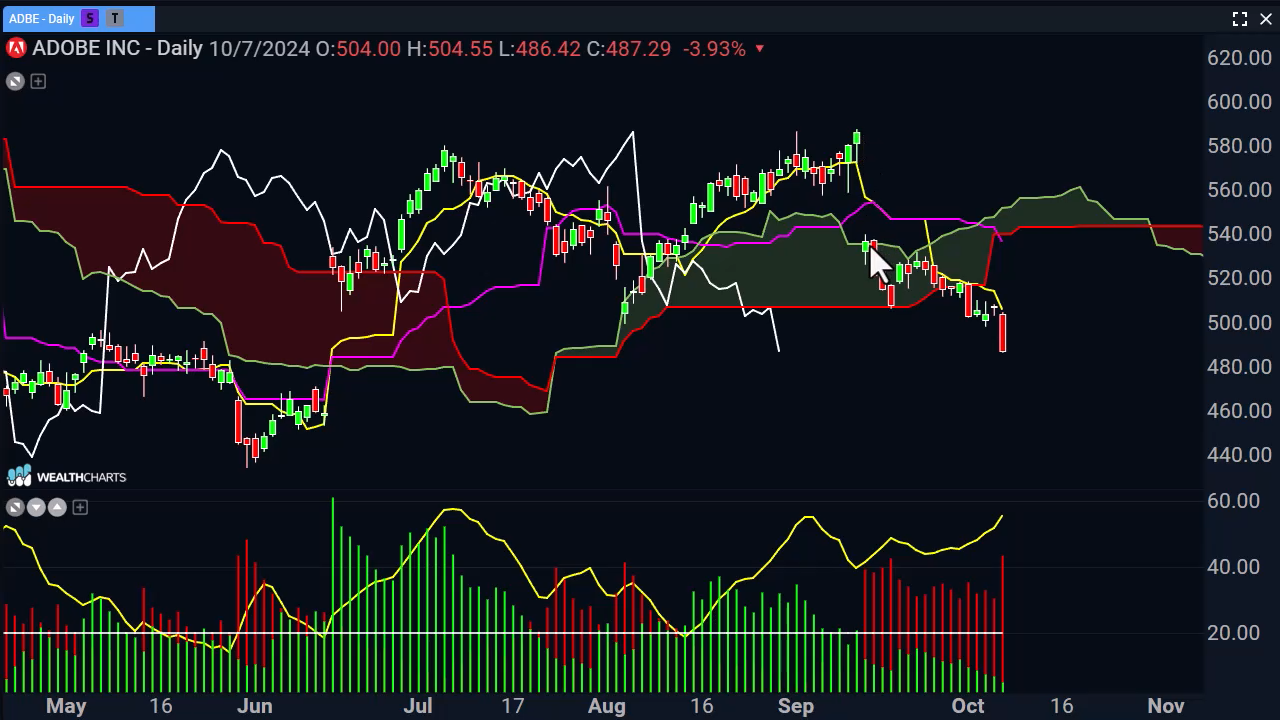1280x720 pixels.
Task: Click the 460.00 price axis label
Action: point(1239,411)
